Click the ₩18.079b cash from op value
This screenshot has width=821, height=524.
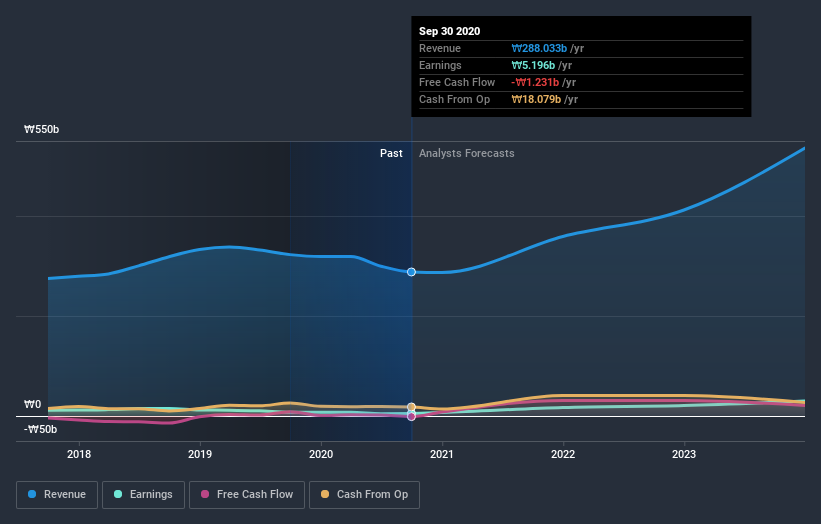tap(536, 99)
